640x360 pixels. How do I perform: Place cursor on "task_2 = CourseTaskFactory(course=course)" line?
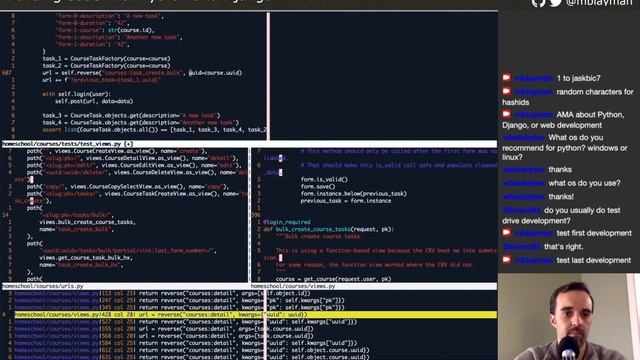click(x=106, y=66)
